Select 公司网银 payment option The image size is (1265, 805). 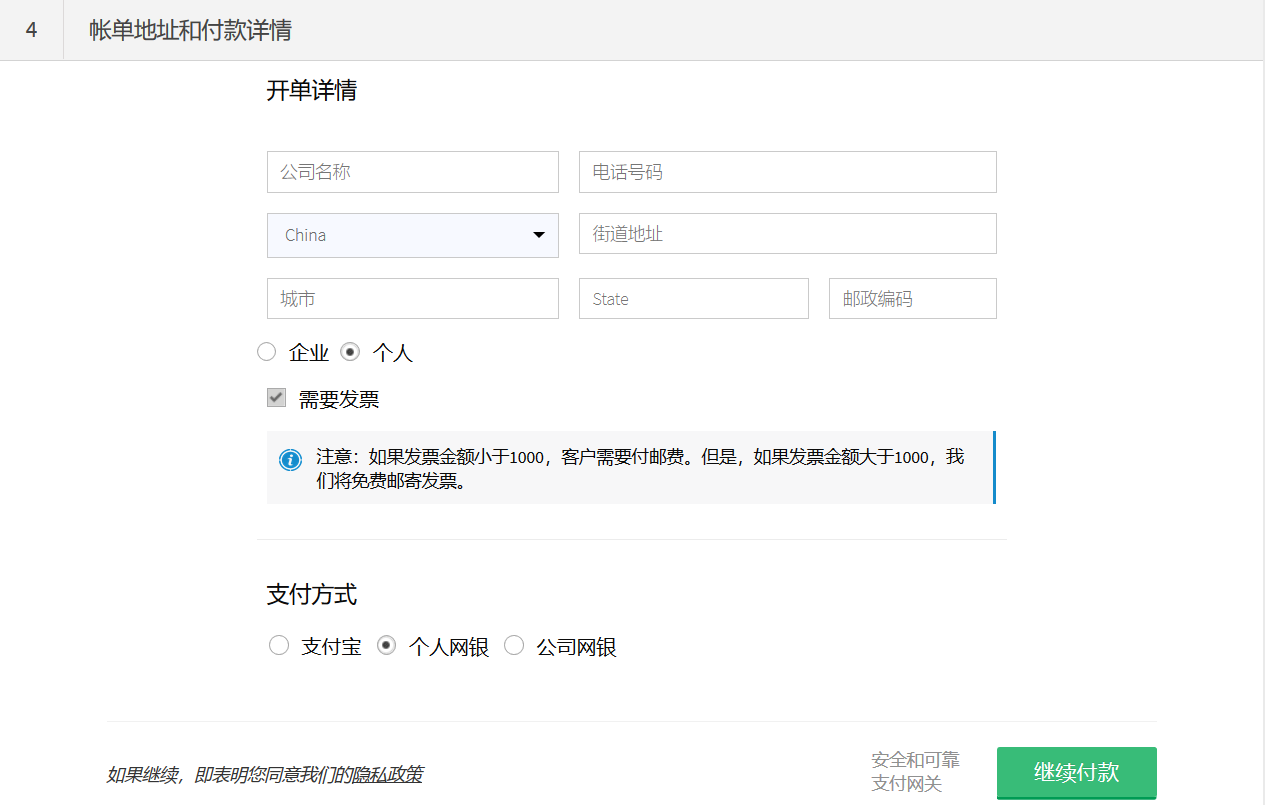[x=514, y=646]
